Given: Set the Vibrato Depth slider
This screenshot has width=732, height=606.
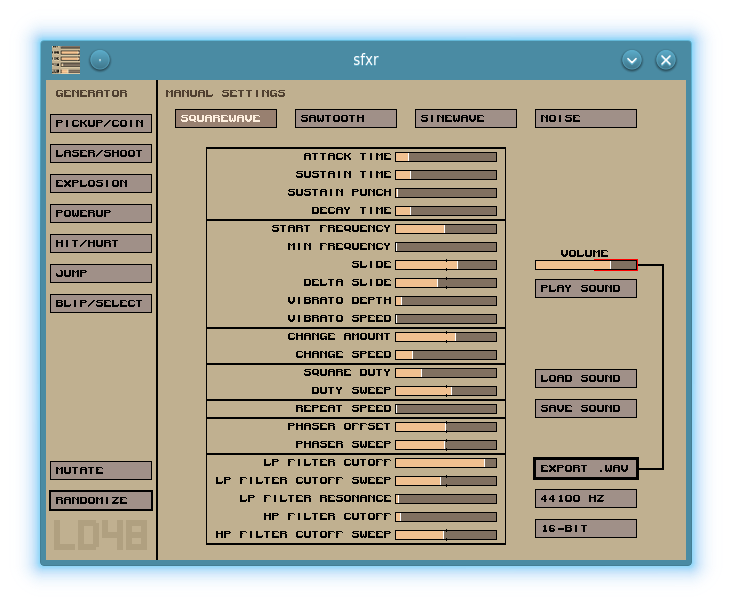Looking at the screenshot, I should pos(446,301).
